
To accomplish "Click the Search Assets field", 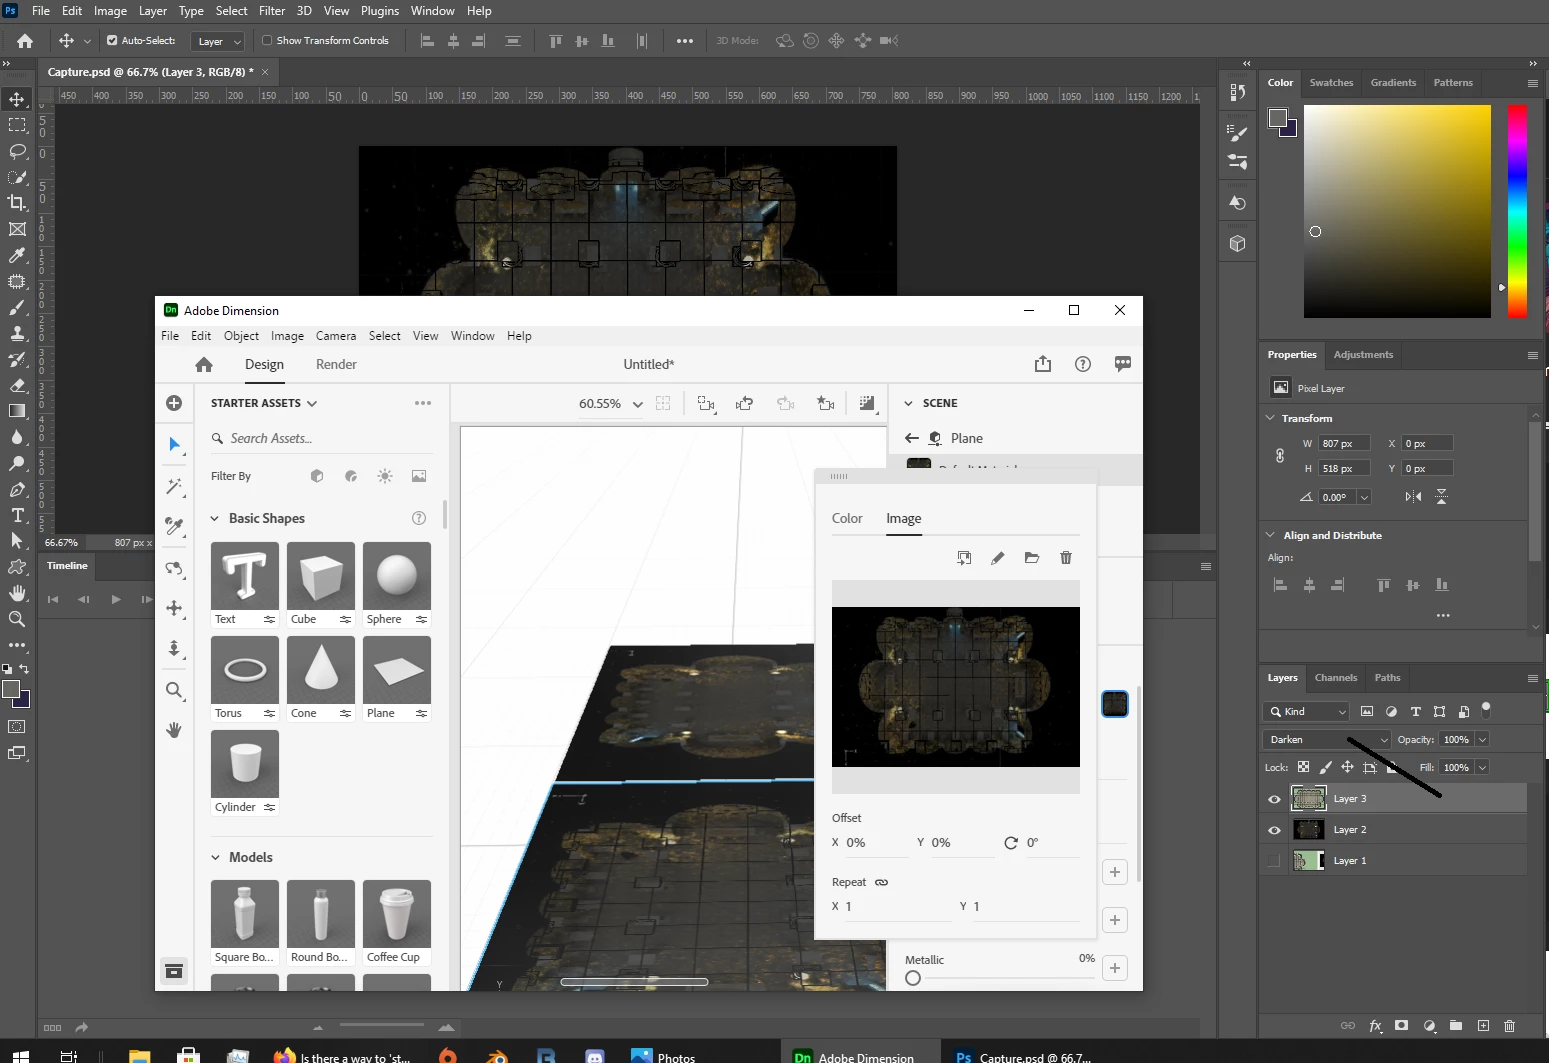I will 320,439.
